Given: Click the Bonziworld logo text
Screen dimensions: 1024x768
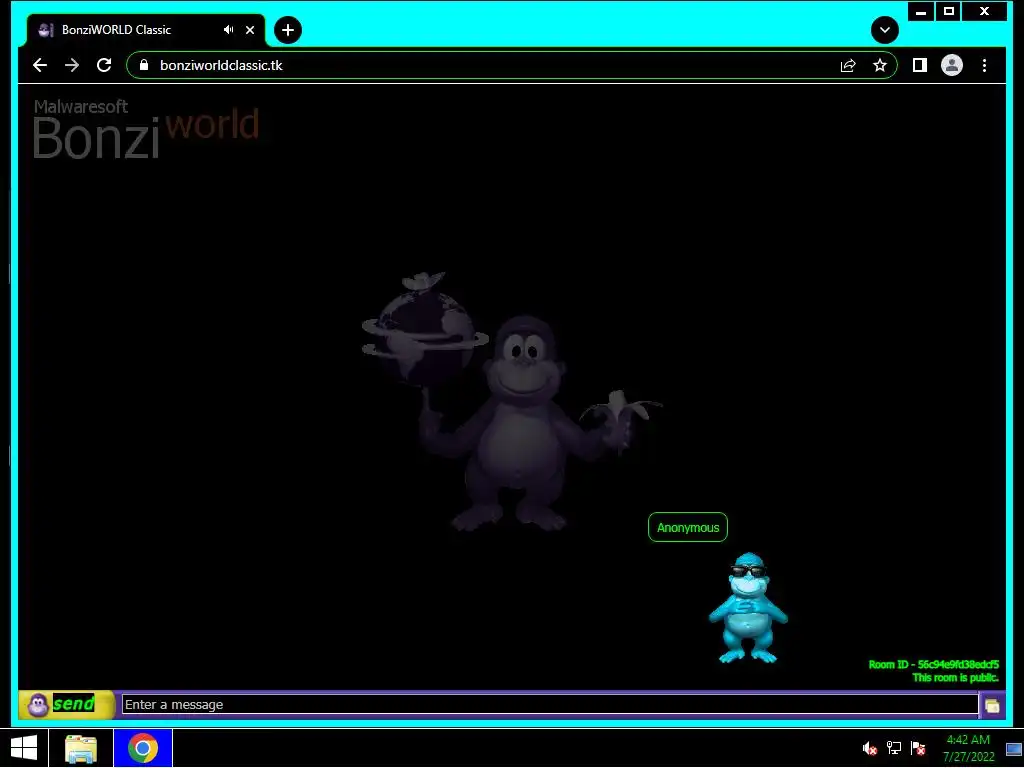Looking at the screenshot, I should [x=146, y=129].
